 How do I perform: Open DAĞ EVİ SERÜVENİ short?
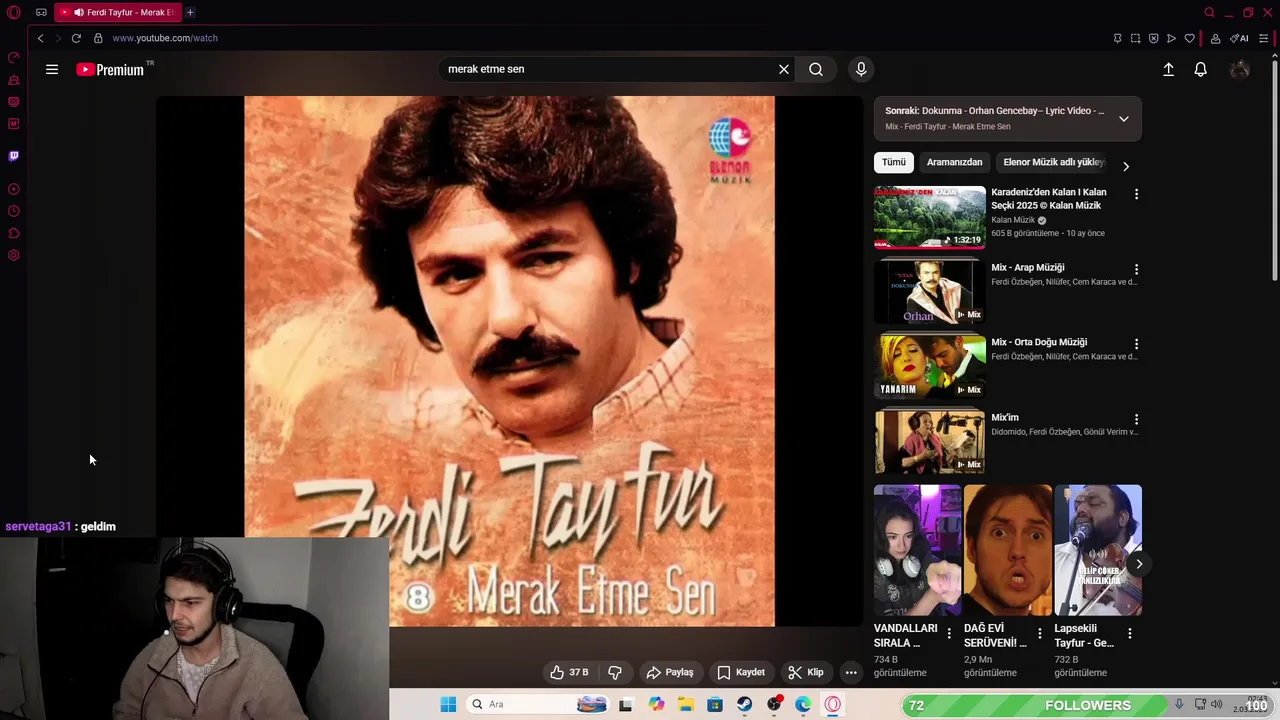[x=1008, y=550]
